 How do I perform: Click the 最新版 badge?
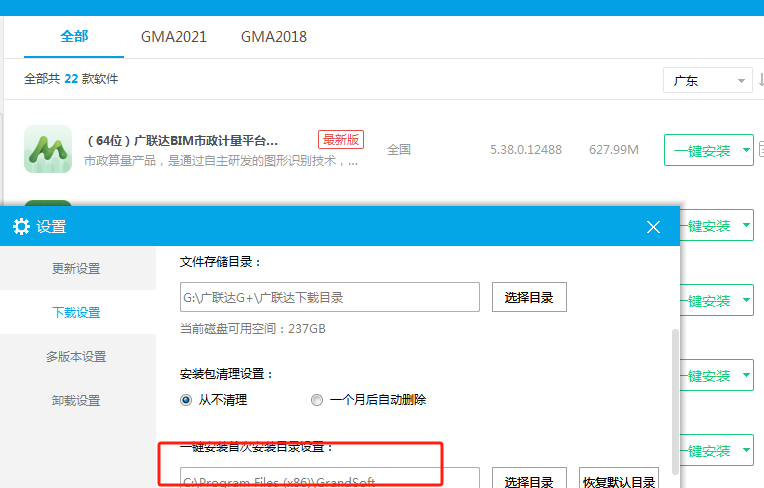point(341,140)
